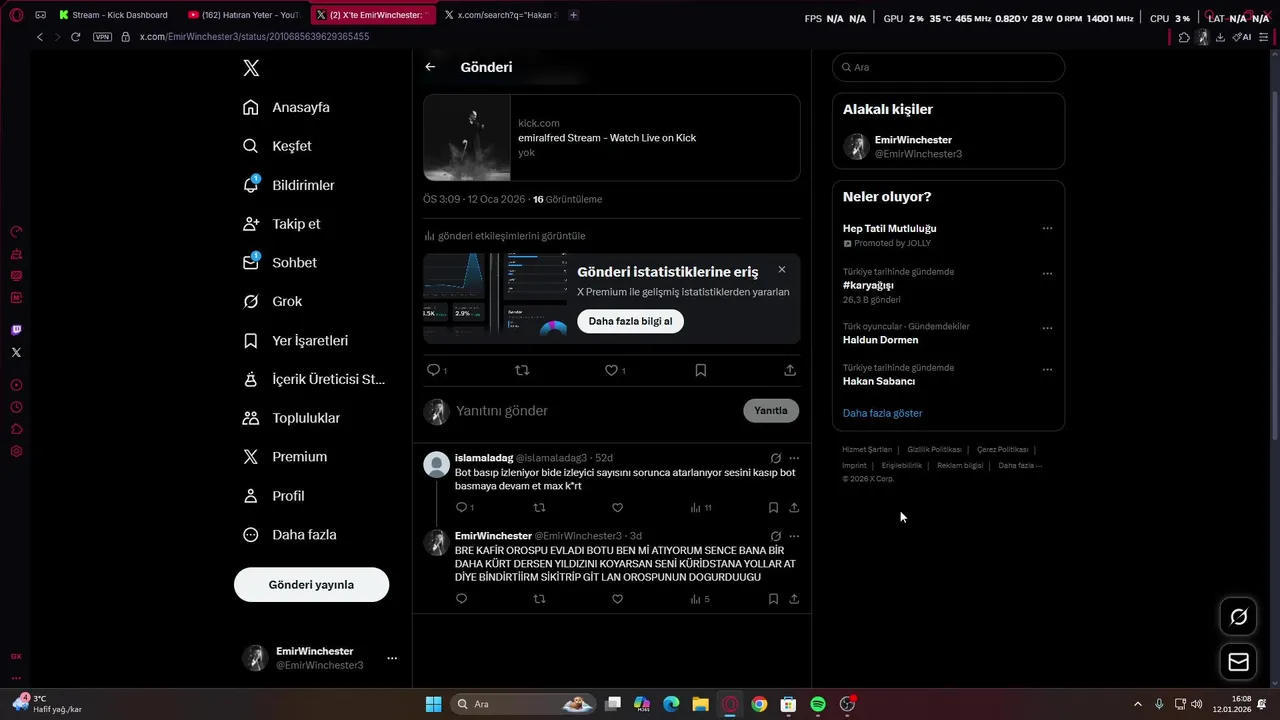This screenshot has width=1280, height=720.
Task: Click the Yanıtla button
Action: point(771,410)
